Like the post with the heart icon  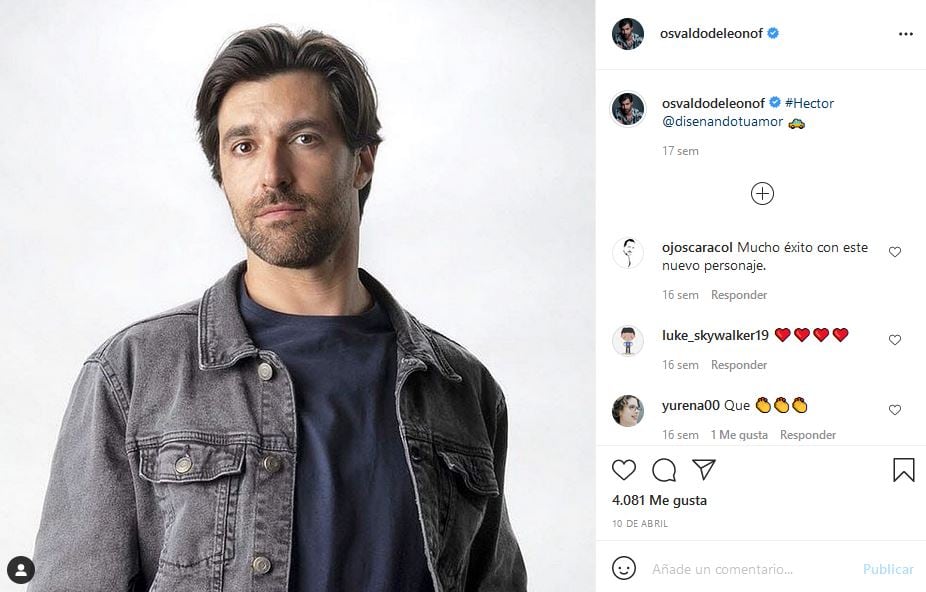coord(623,469)
